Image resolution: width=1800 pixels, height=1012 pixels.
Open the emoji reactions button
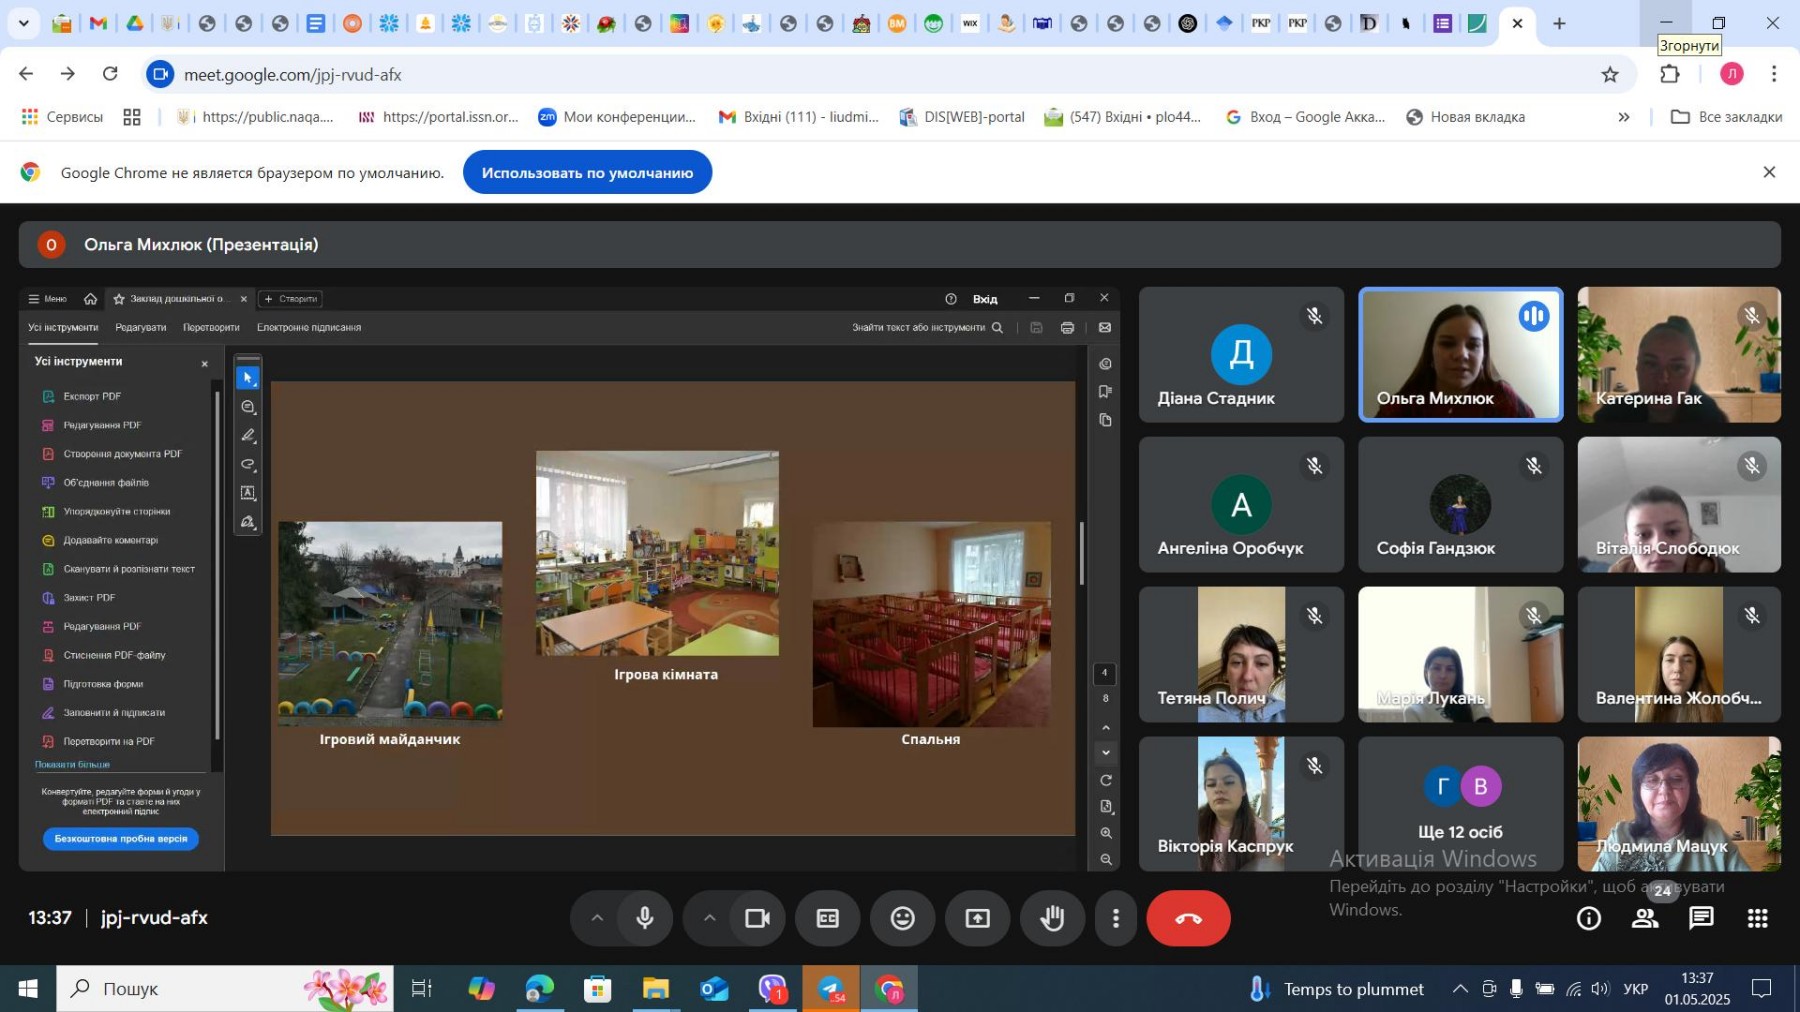point(903,918)
